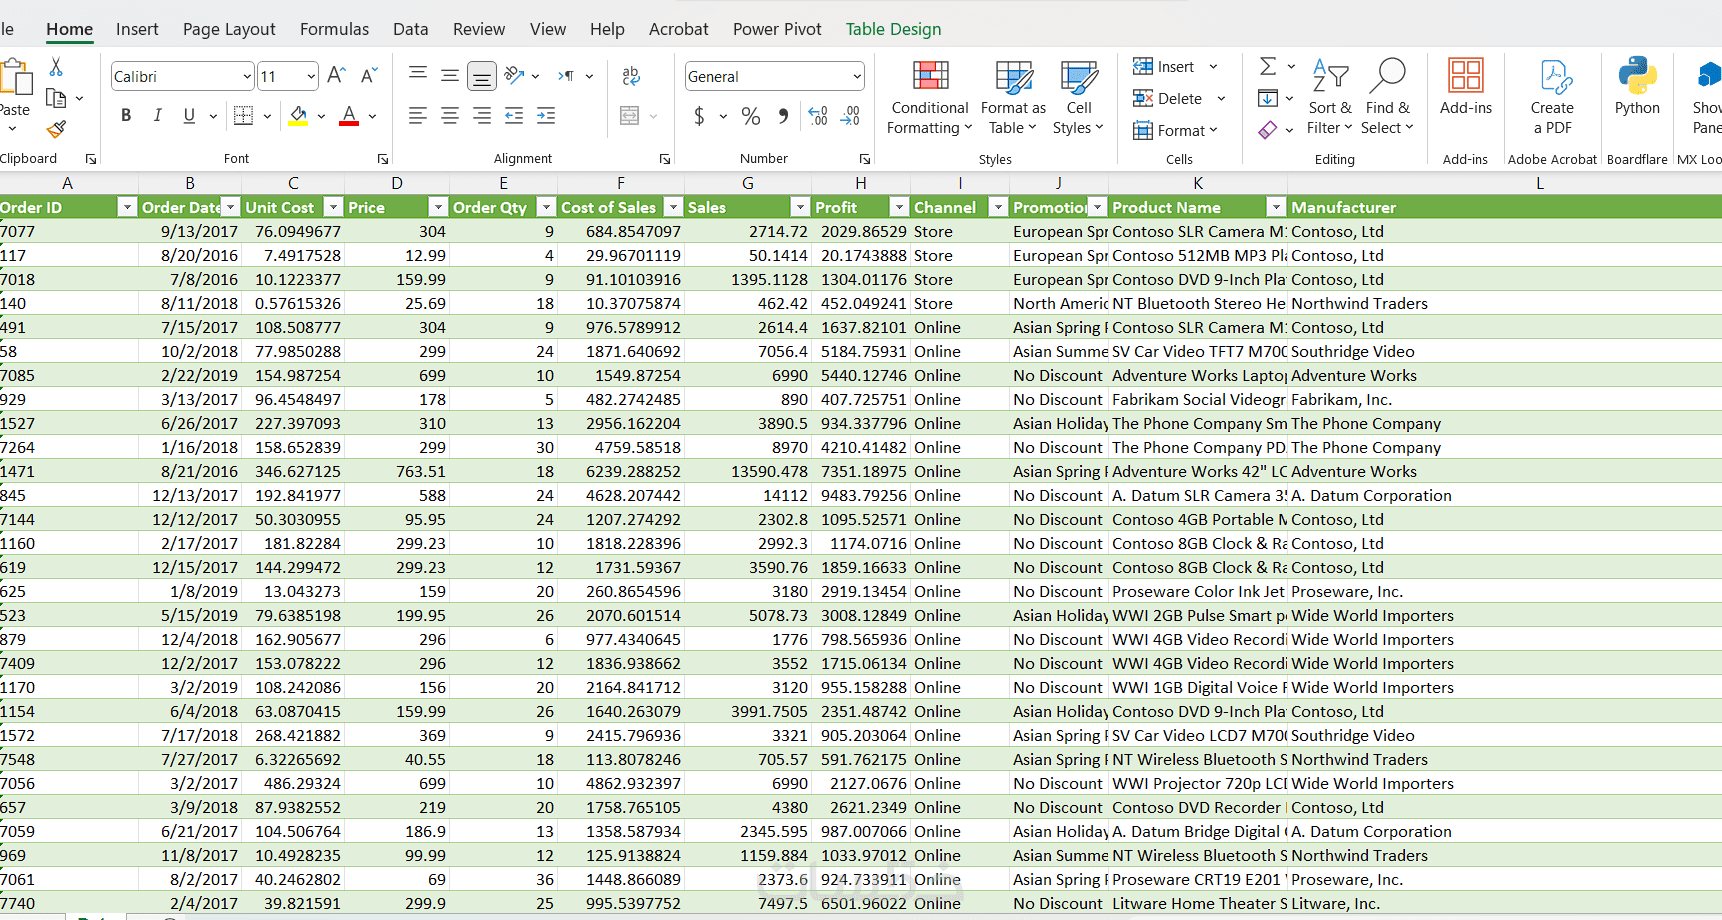
Task: Open Find & Select menu
Action: (1387, 98)
